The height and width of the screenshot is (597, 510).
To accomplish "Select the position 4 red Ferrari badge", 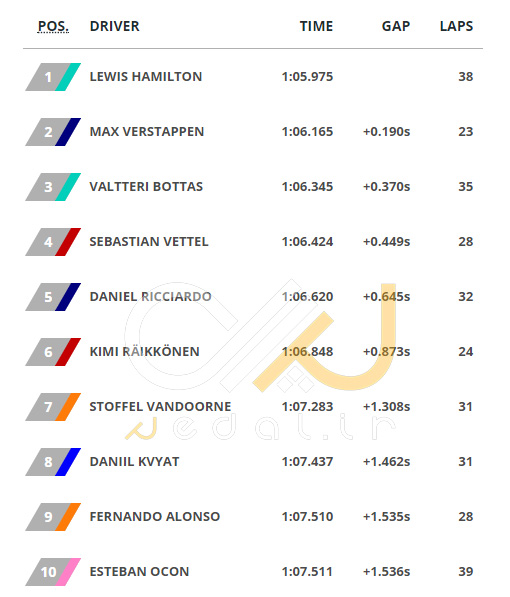I will tap(53, 242).
